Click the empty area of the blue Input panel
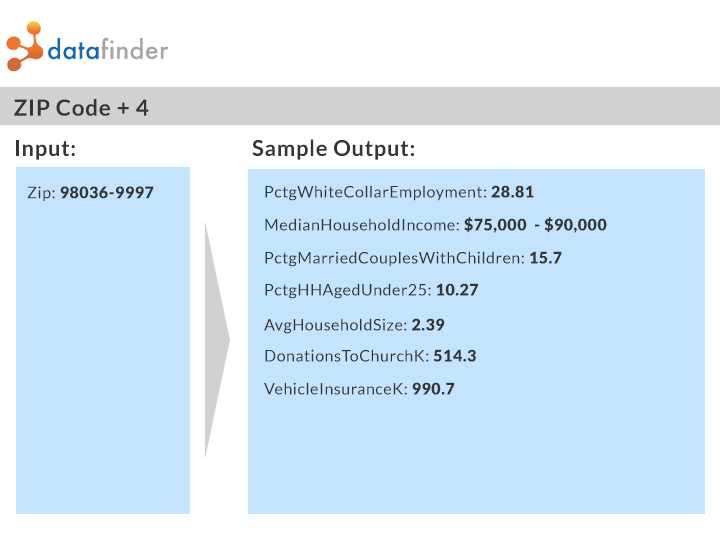 103,358
